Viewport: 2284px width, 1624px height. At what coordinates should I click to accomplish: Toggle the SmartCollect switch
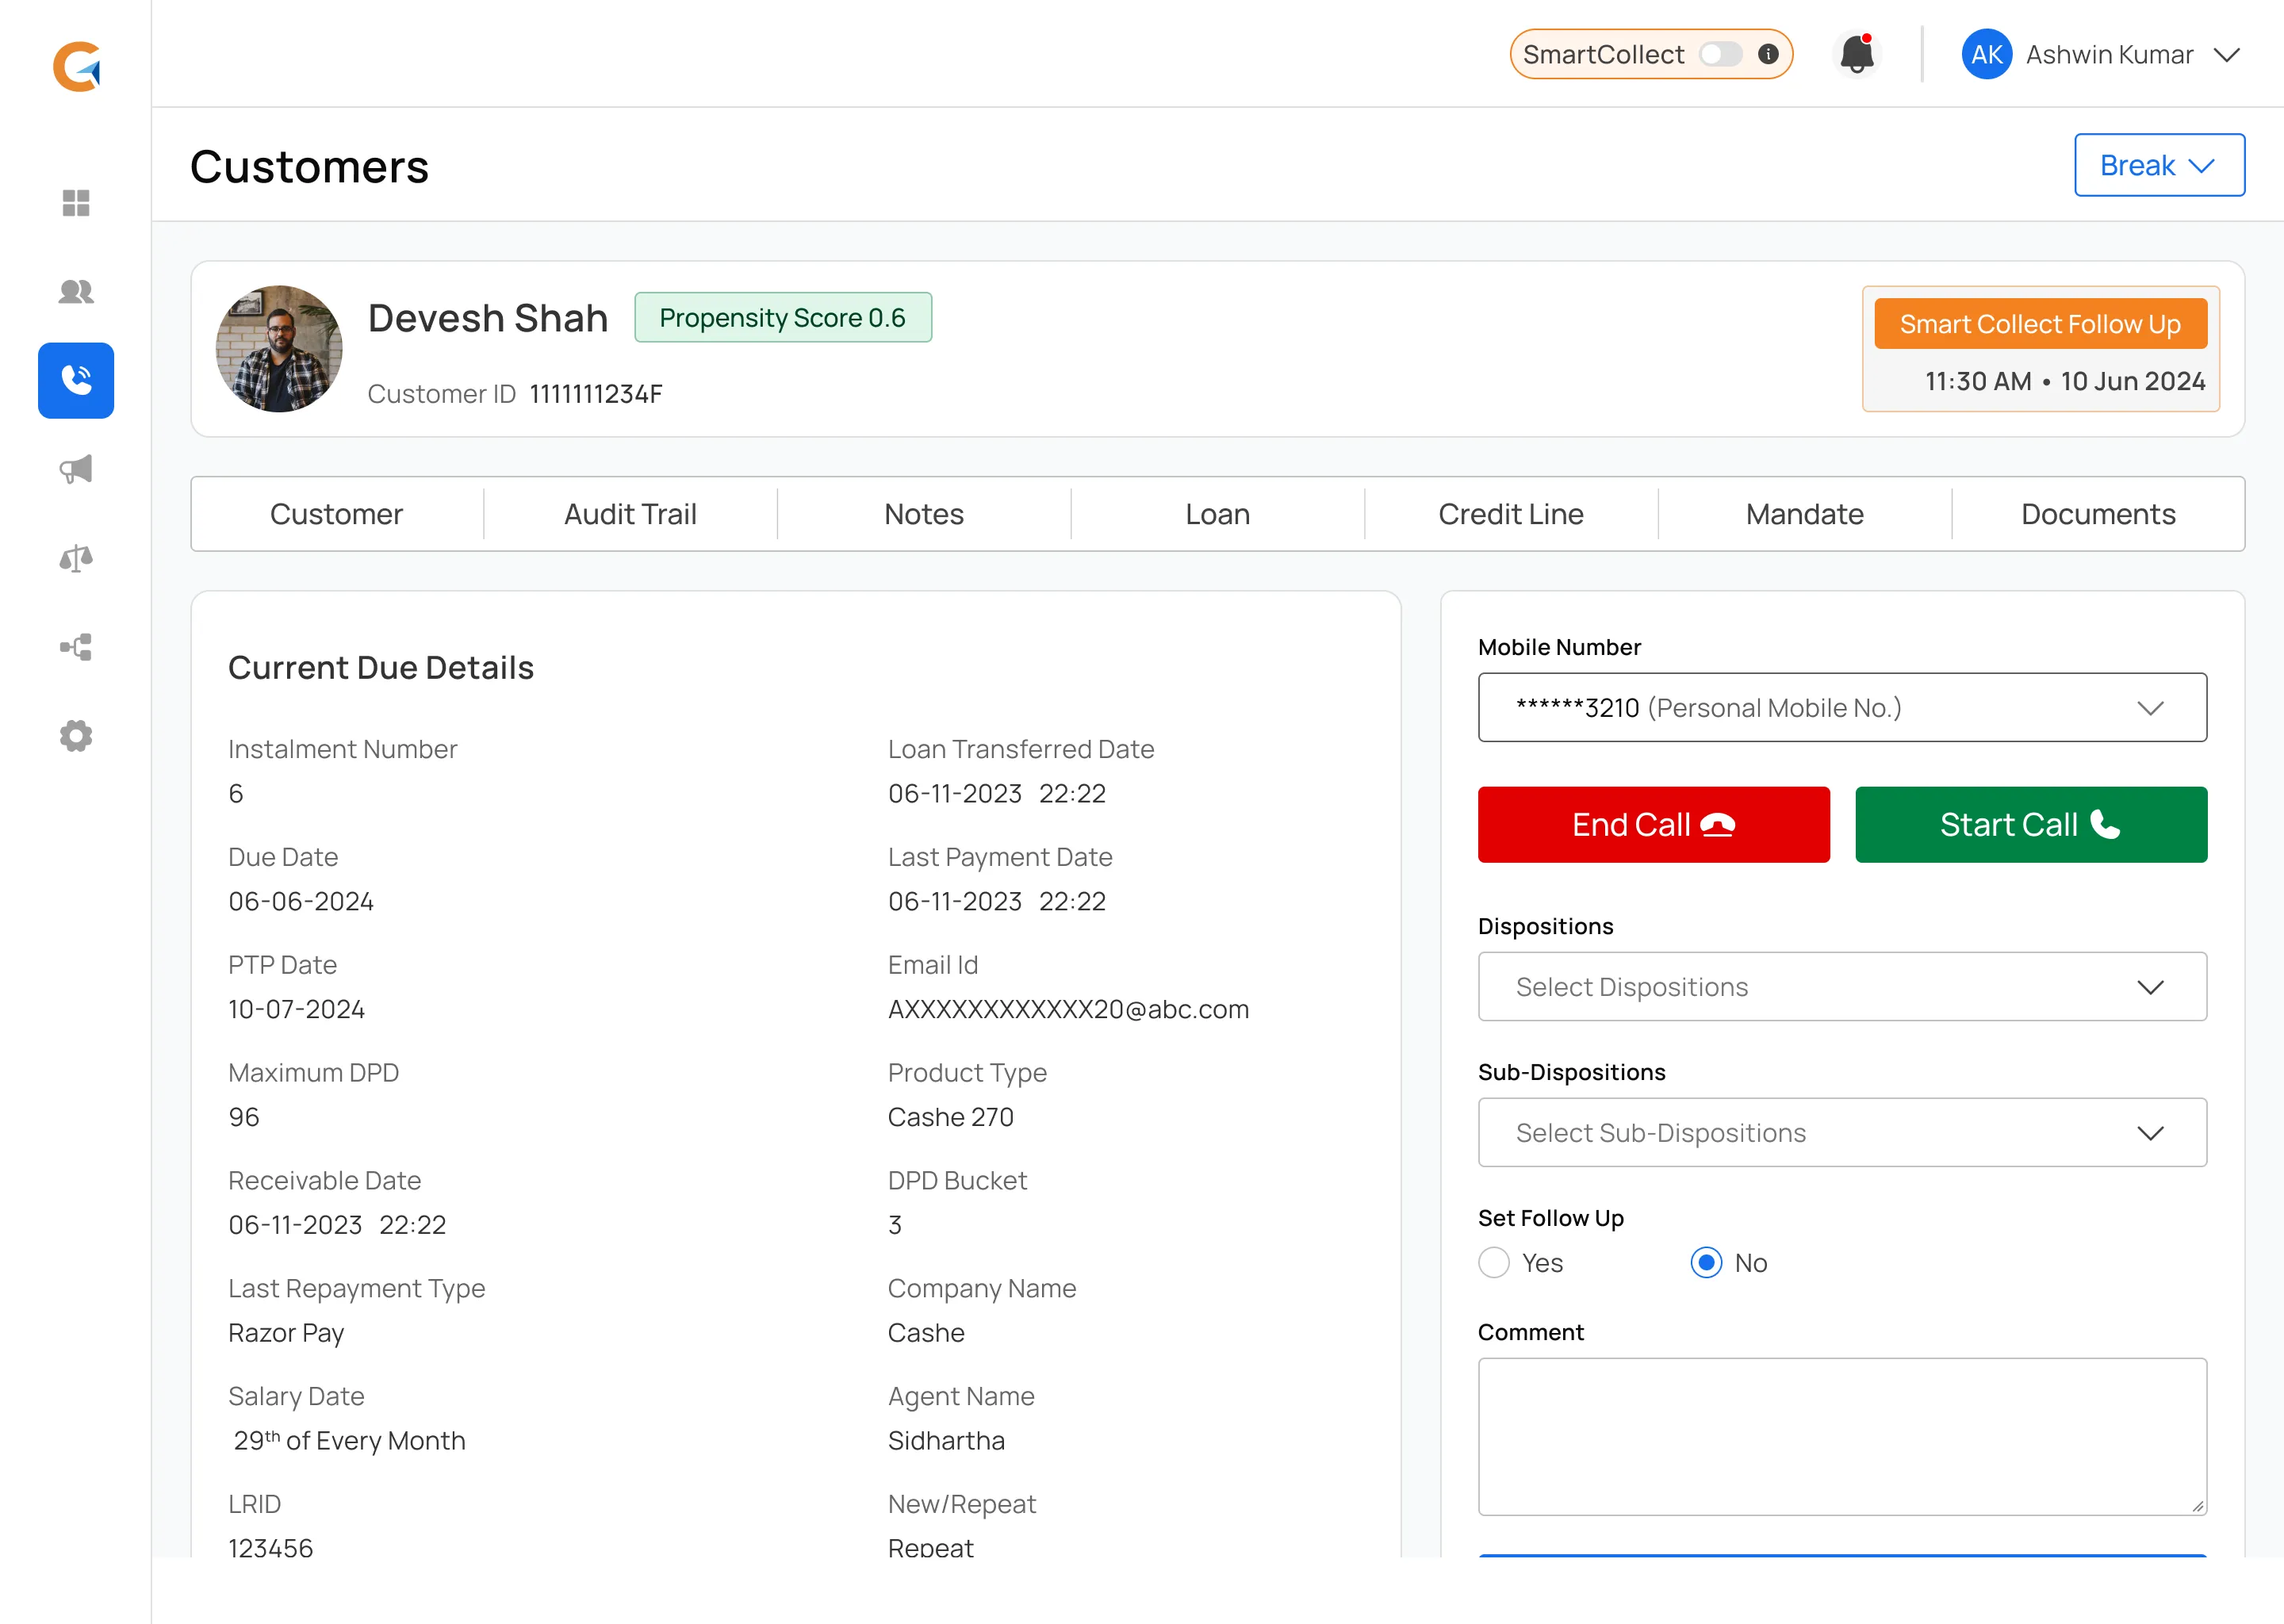click(x=1721, y=54)
